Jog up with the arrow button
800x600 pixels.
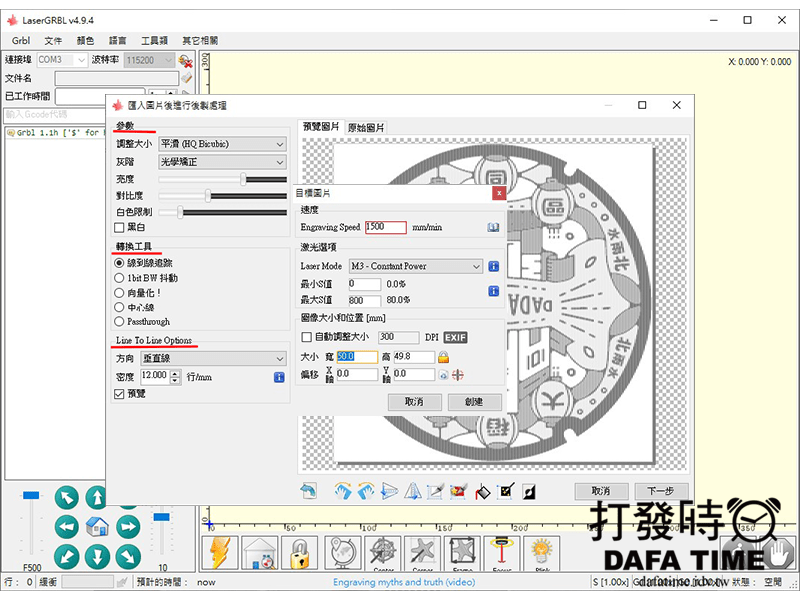click(97, 497)
